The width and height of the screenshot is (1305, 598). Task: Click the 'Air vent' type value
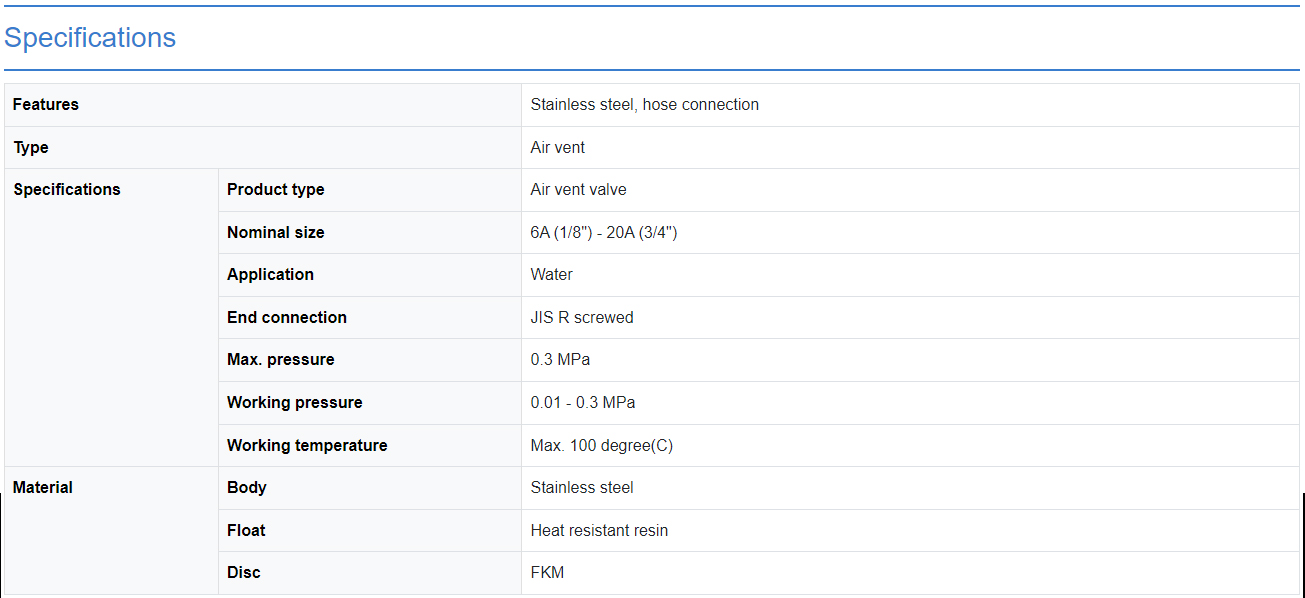[557, 148]
